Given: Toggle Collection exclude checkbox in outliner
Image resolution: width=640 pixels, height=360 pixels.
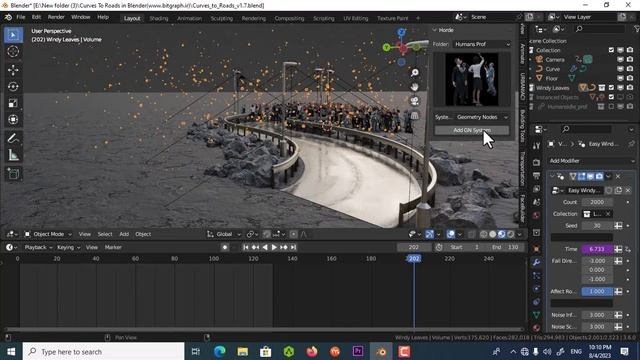Looking at the screenshot, I should (x=611, y=50).
